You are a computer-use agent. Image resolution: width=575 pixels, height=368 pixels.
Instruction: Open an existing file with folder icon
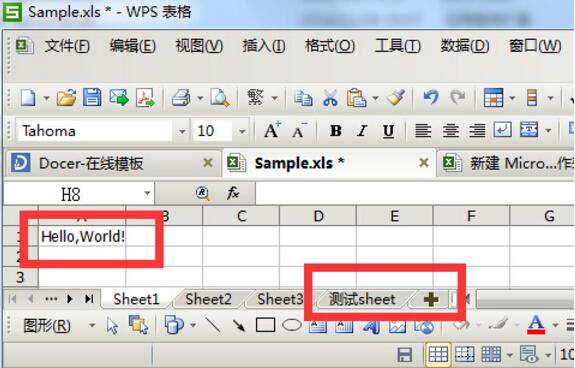point(66,98)
